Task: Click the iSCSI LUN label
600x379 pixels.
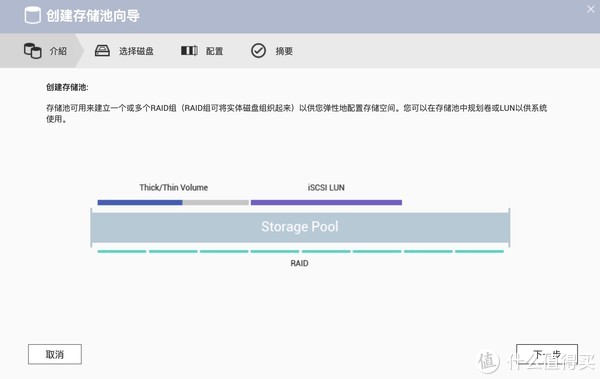Action: [x=326, y=188]
